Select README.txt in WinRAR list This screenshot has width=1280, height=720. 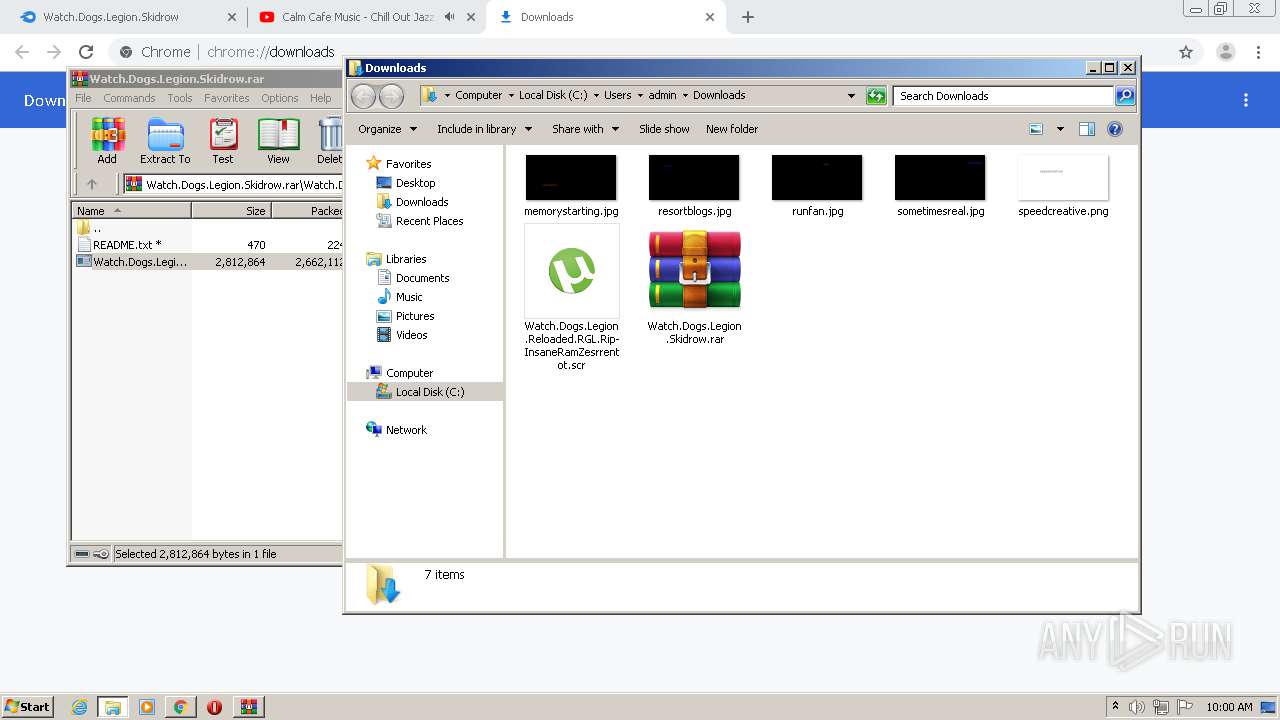pyautogui.click(x=127, y=245)
